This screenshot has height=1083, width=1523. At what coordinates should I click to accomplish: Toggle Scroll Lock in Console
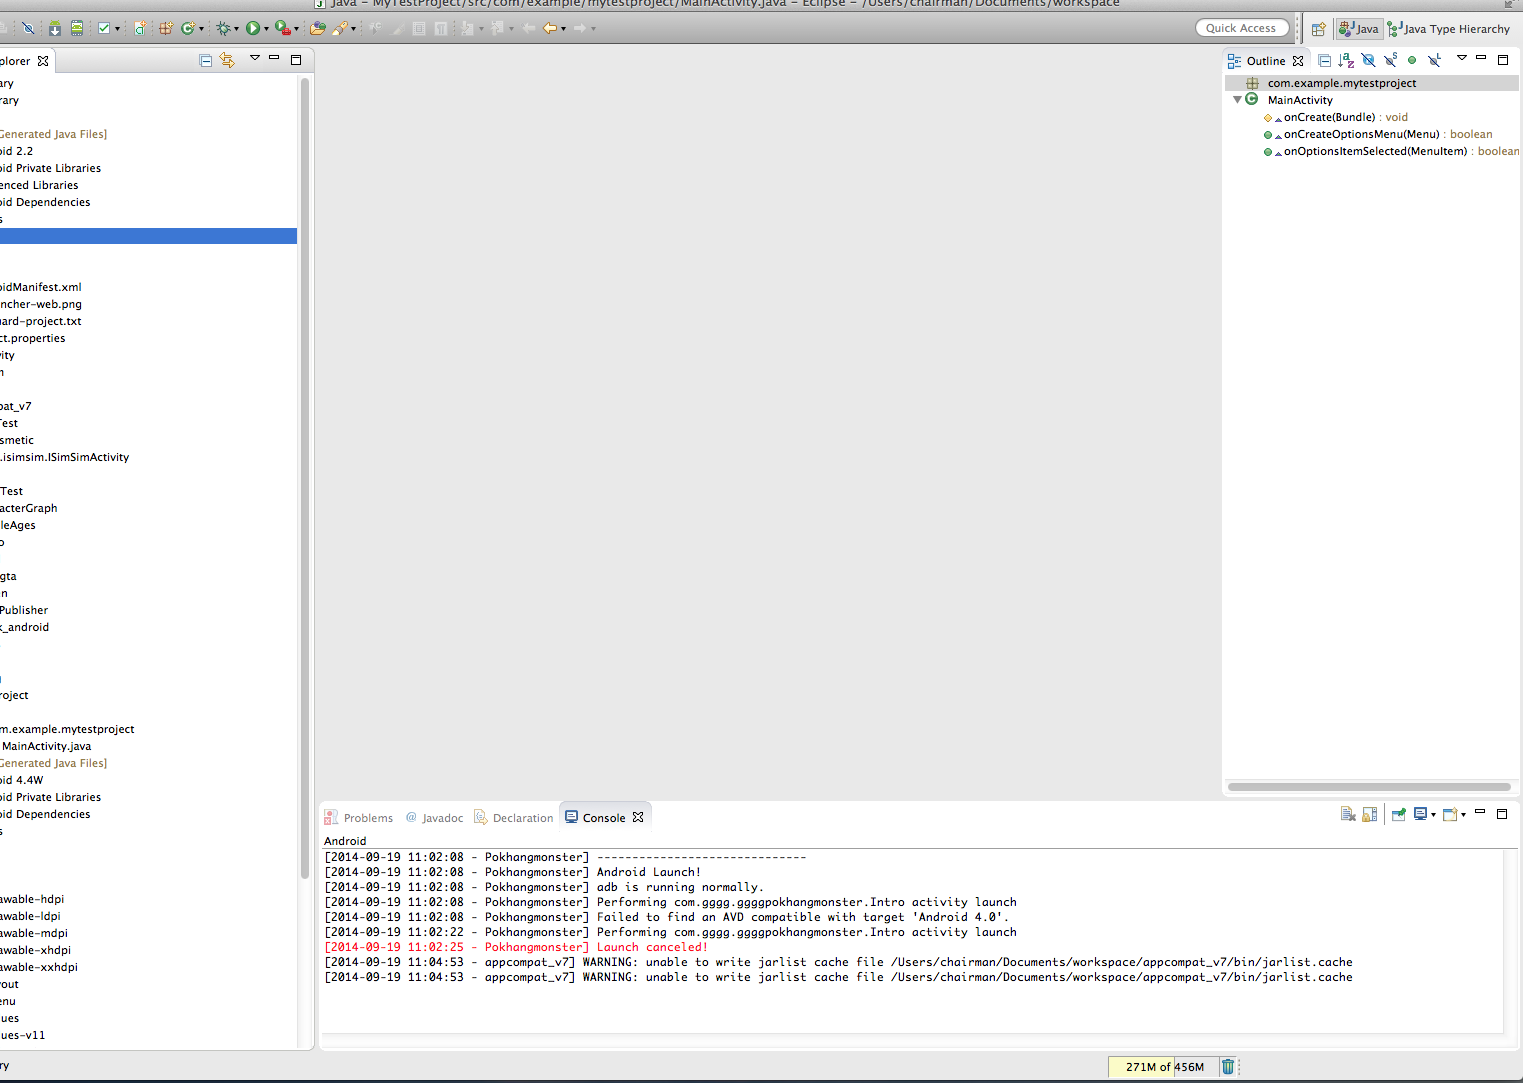pyautogui.click(x=1370, y=814)
